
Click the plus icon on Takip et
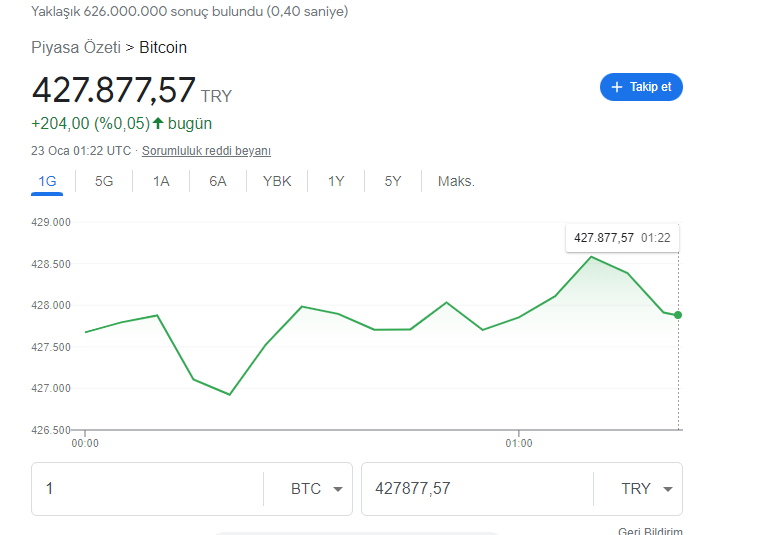(x=617, y=88)
